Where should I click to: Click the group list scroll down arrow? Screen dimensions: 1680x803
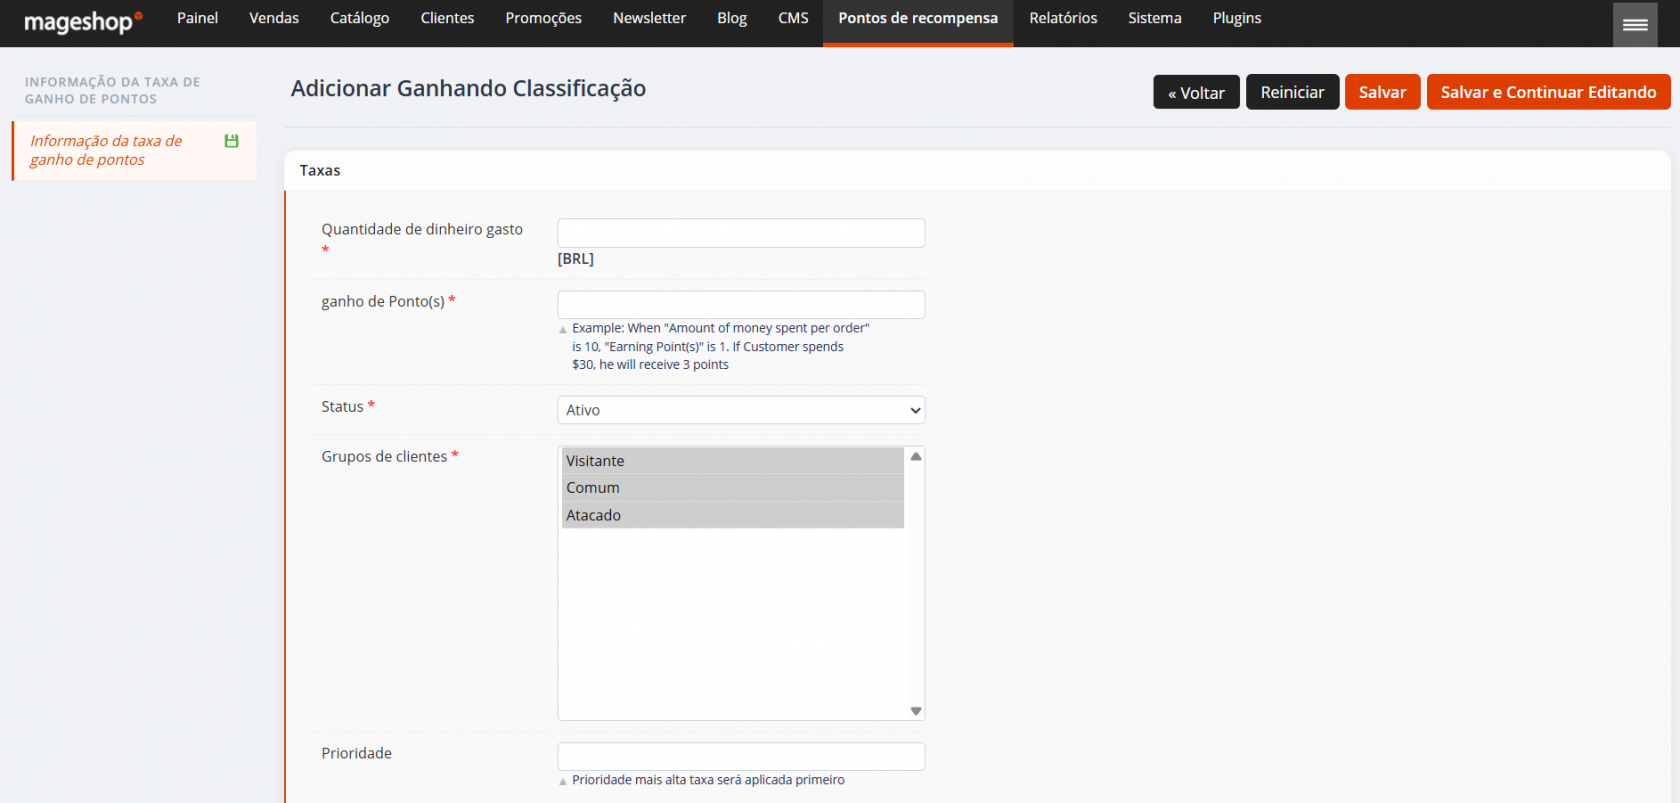tap(916, 711)
